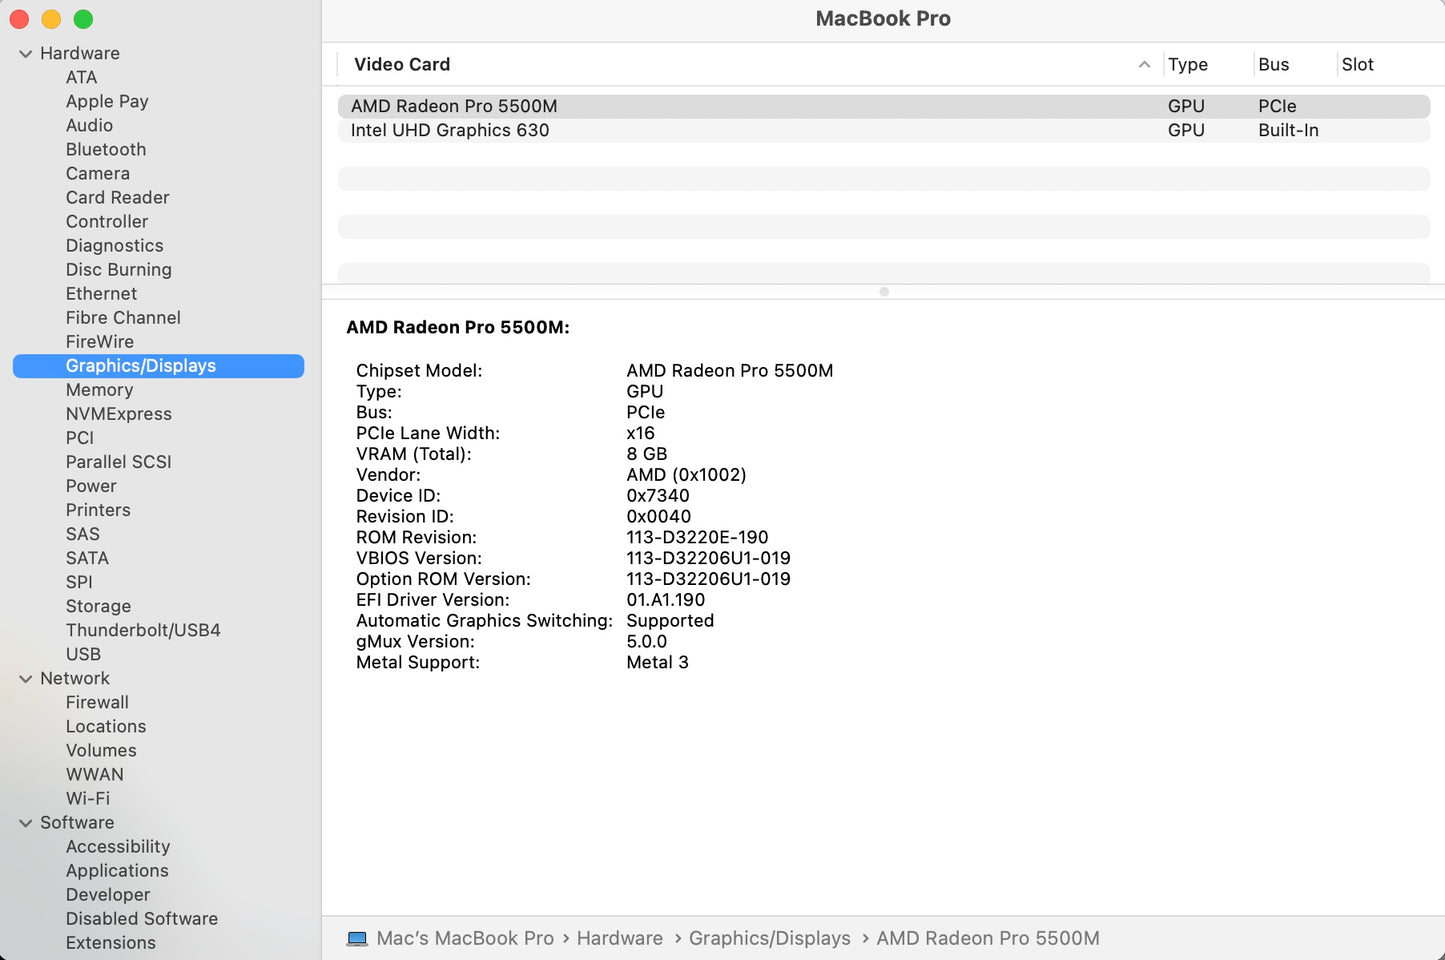Select the AMD Radeon Pro 5500M entry
Image resolution: width=1445 pixels, height=960 pixels.
point(454,105)
